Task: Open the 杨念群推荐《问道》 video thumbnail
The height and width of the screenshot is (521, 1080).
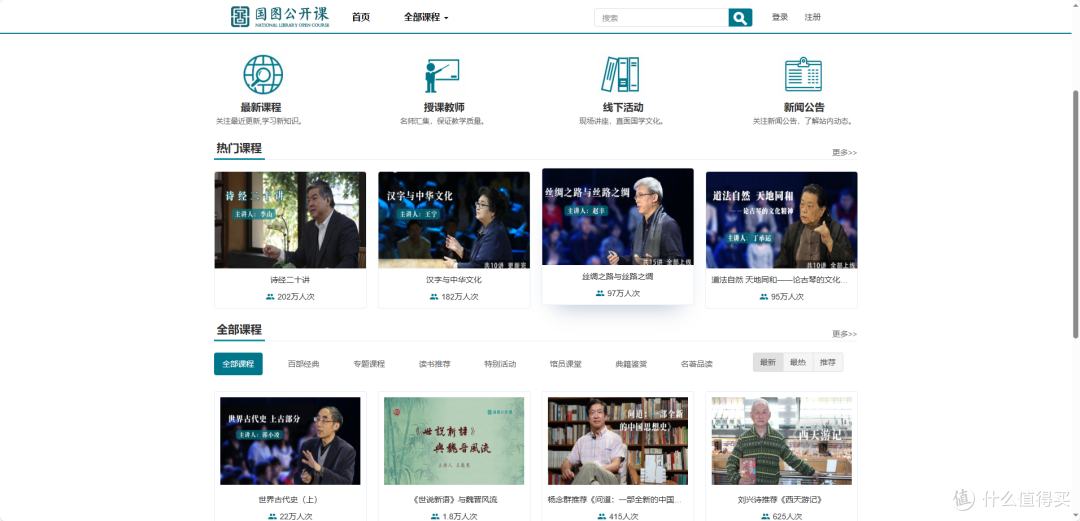Action: coord(618,441)
